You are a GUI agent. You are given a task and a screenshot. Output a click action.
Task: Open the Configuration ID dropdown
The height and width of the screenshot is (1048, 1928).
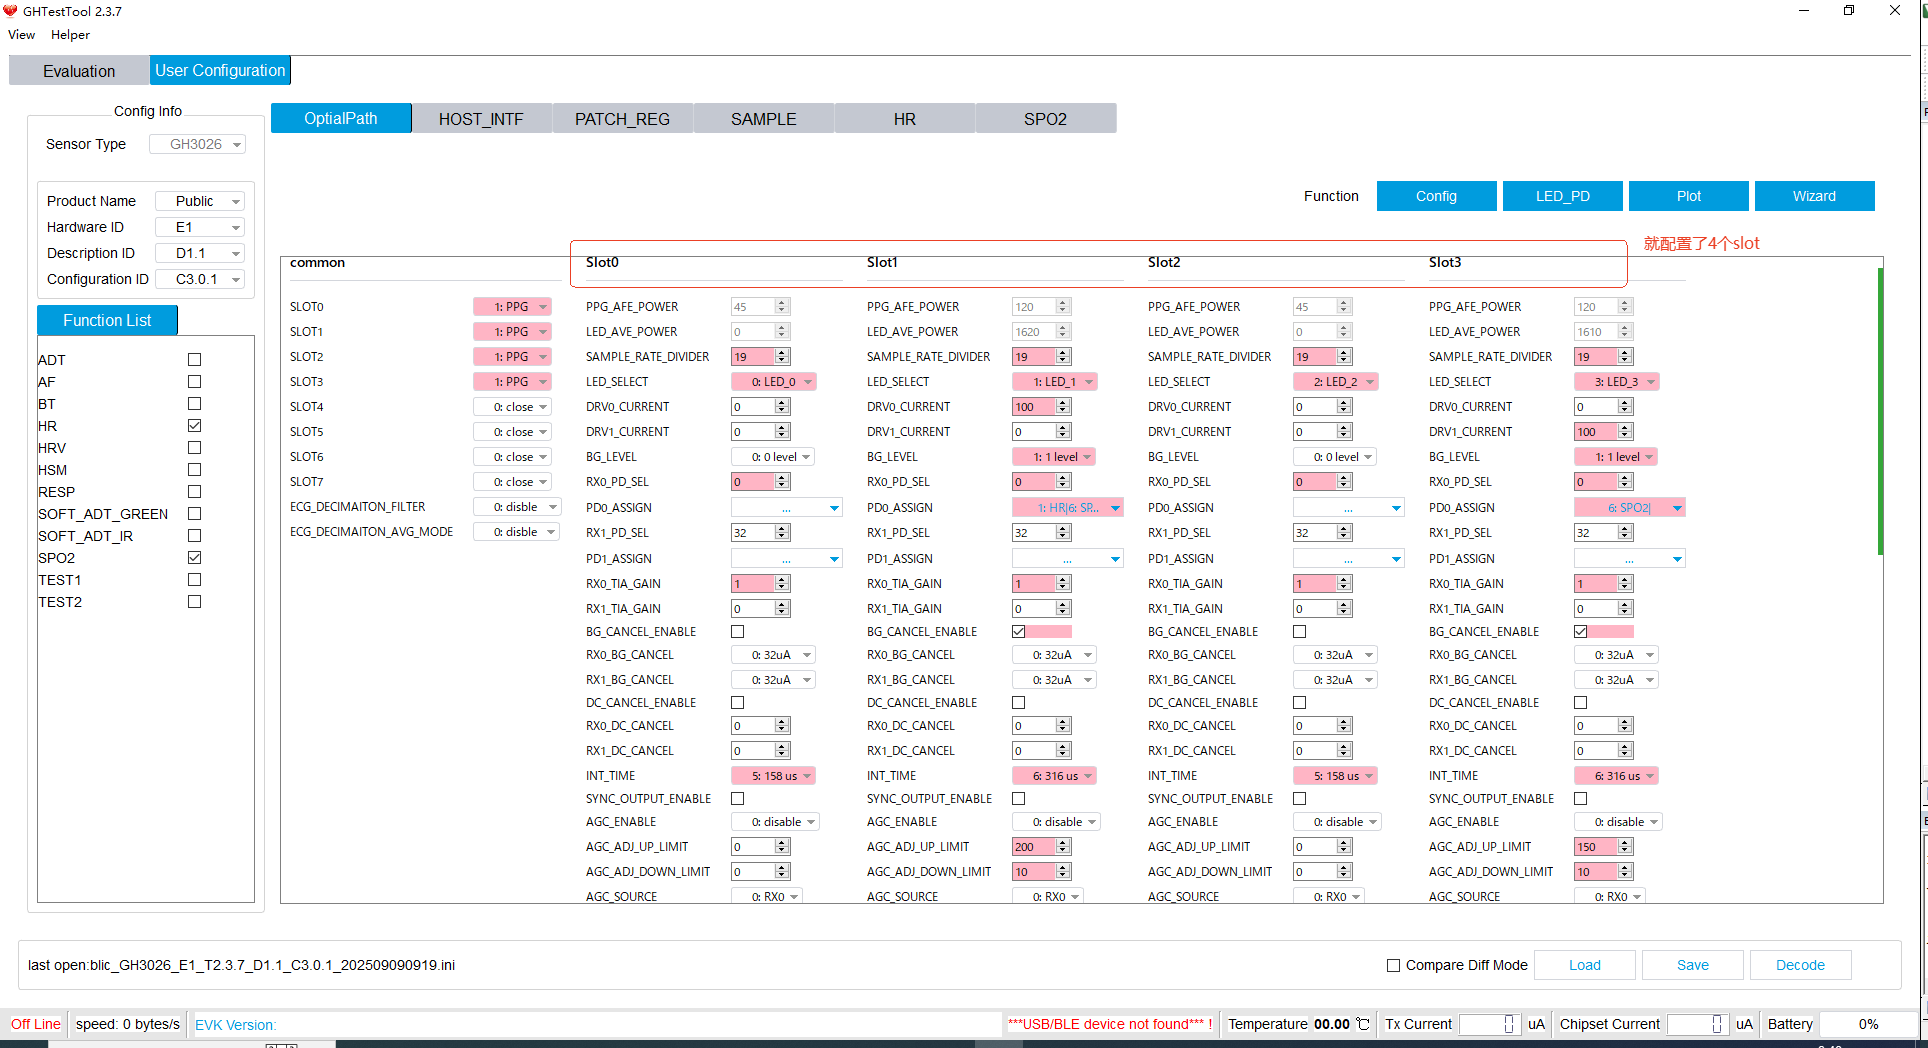point(200,279)
